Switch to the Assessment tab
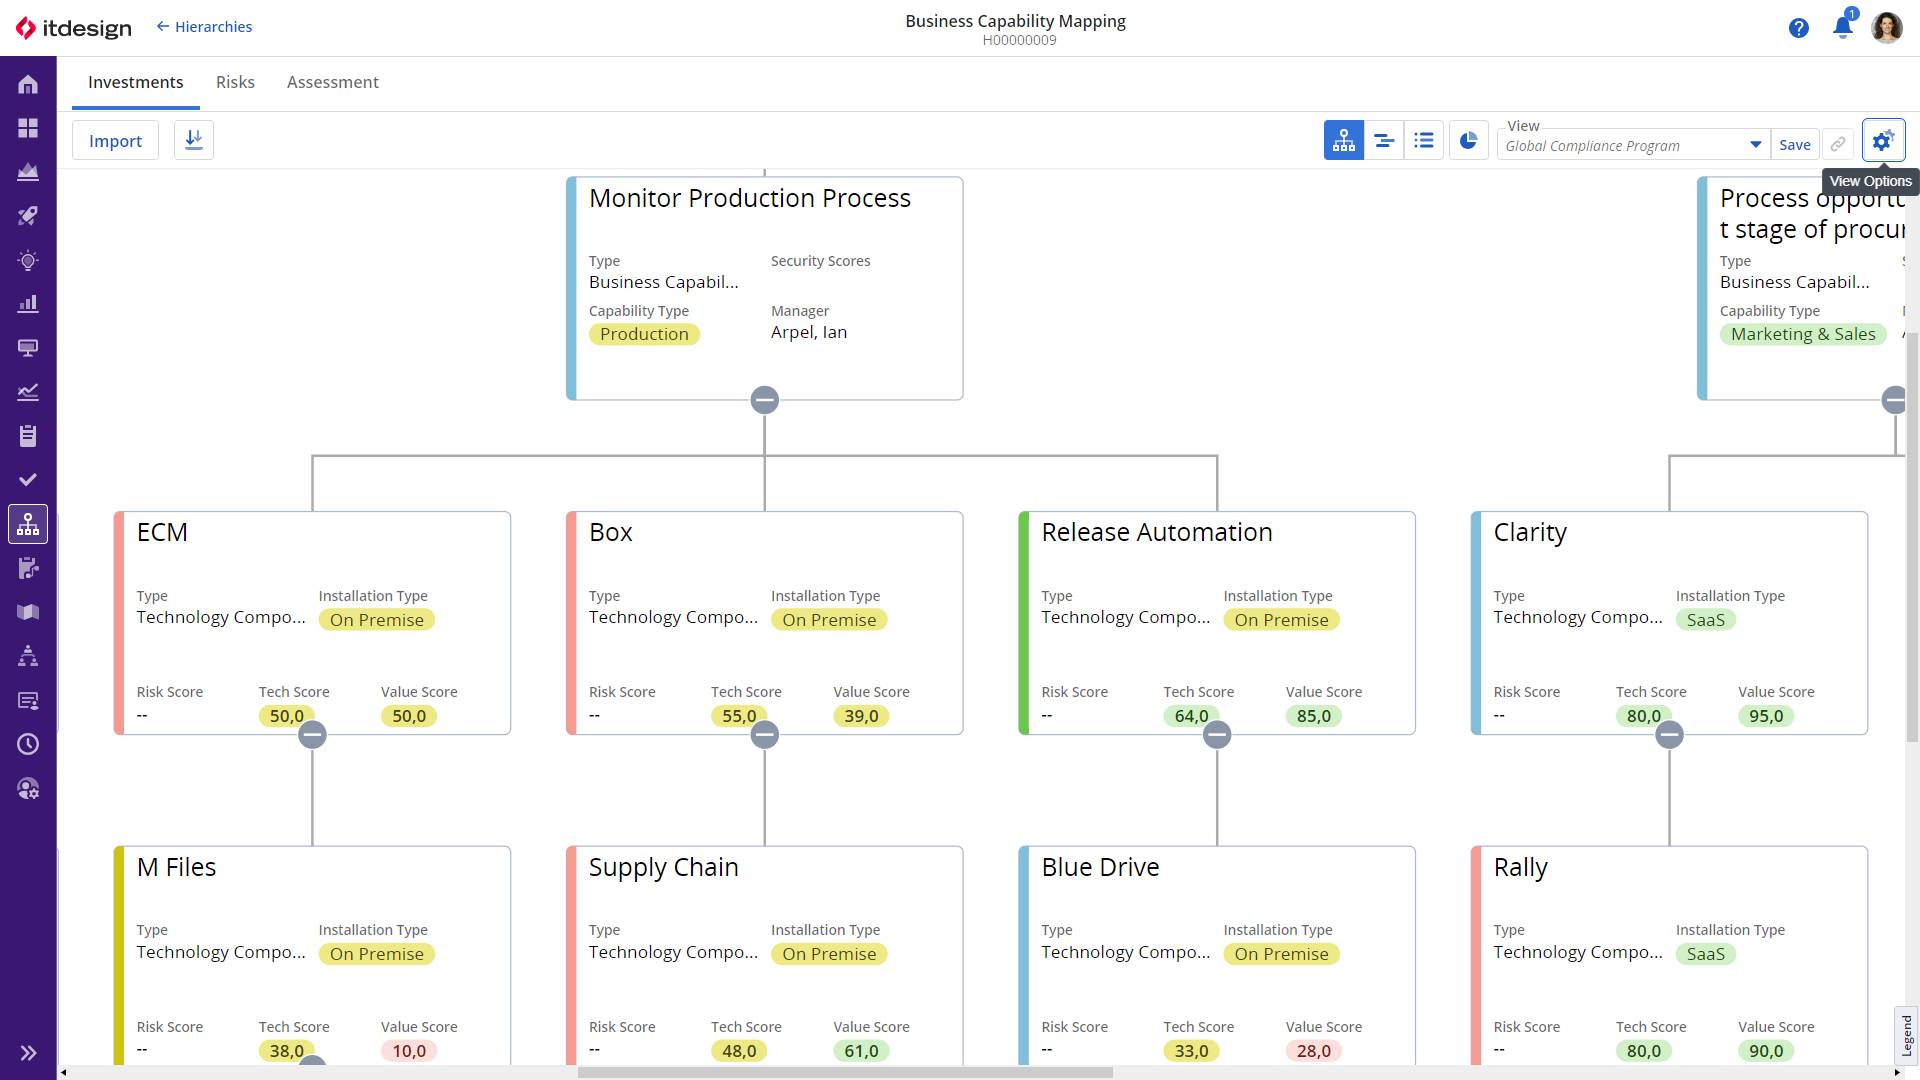This screenshot has height=1080, width=1920. (333, 82)
